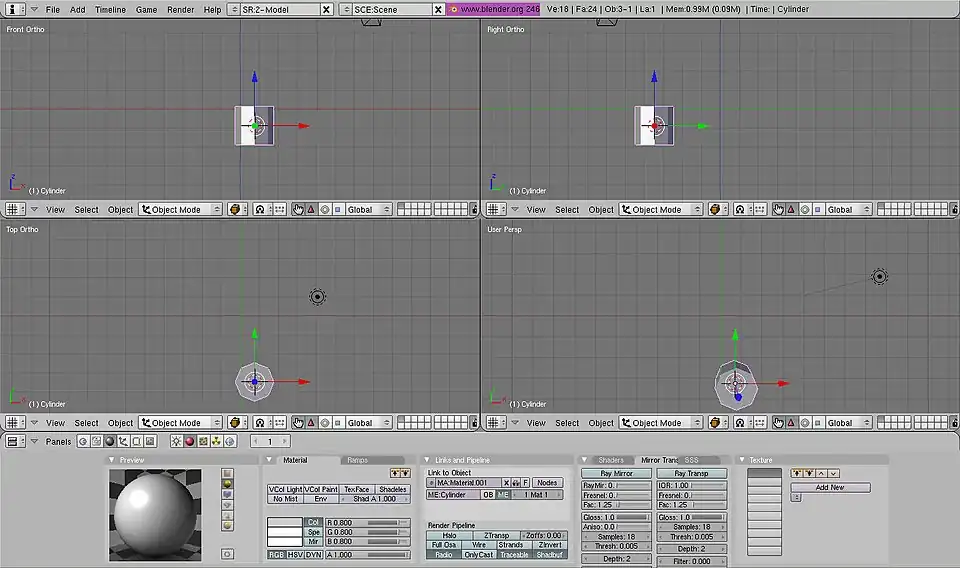Click Material buttons red sphere icon
This screenshot has height=568, width=960.
tap(189, 441)
